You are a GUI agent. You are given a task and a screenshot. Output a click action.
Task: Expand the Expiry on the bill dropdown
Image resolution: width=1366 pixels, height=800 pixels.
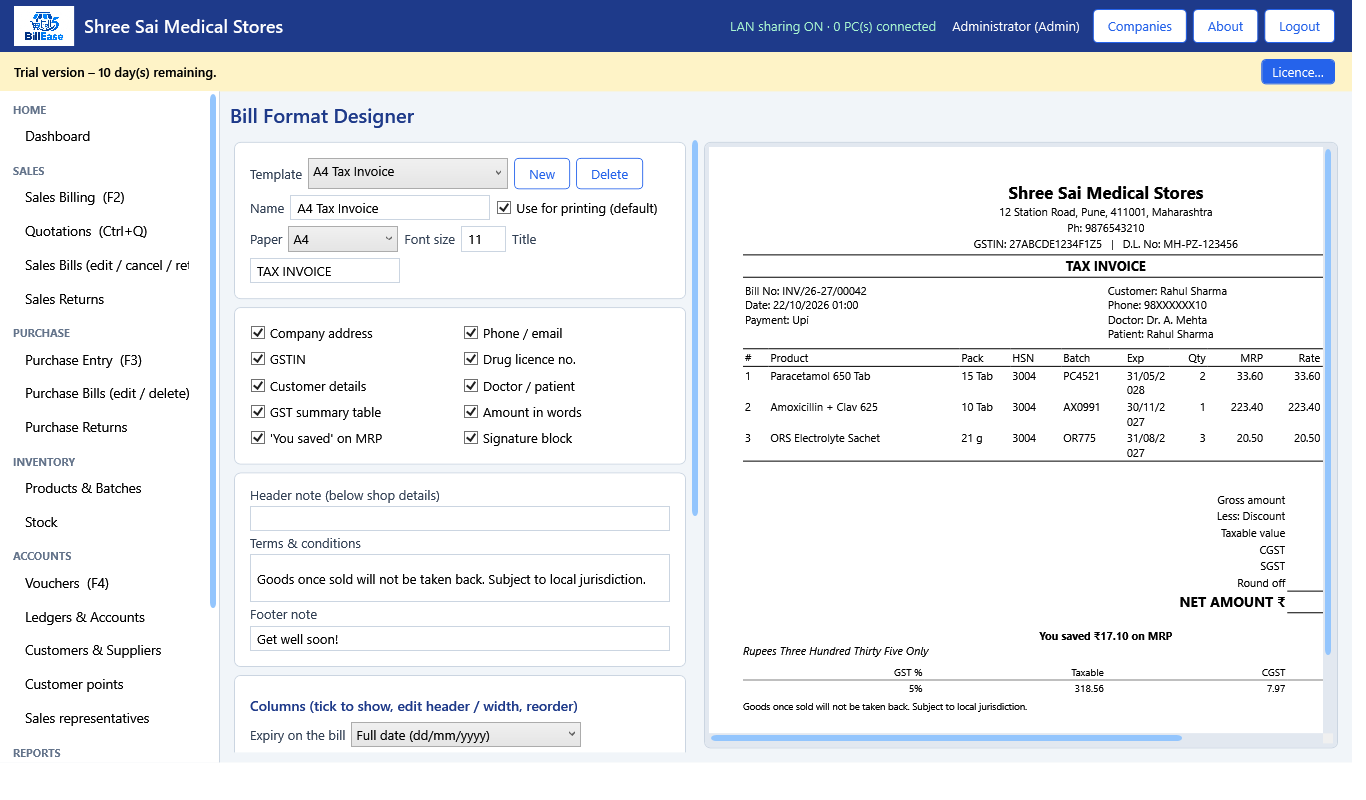pyautogui.click(x=466, y=736)
